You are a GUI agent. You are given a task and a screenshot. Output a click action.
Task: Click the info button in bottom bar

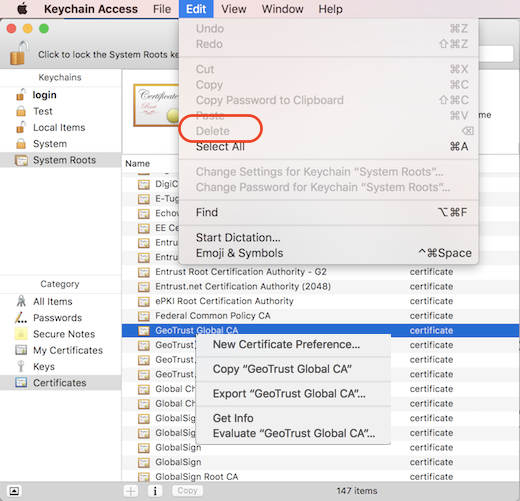(155, 491)
